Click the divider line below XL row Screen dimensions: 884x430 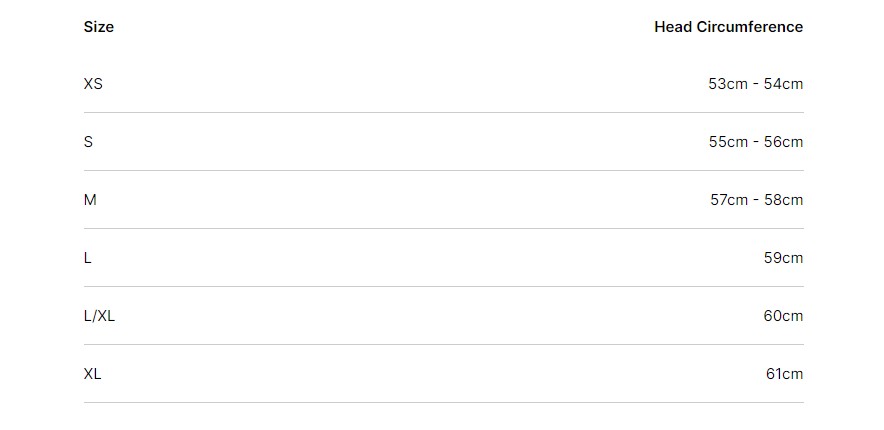[x=444, y=403]
